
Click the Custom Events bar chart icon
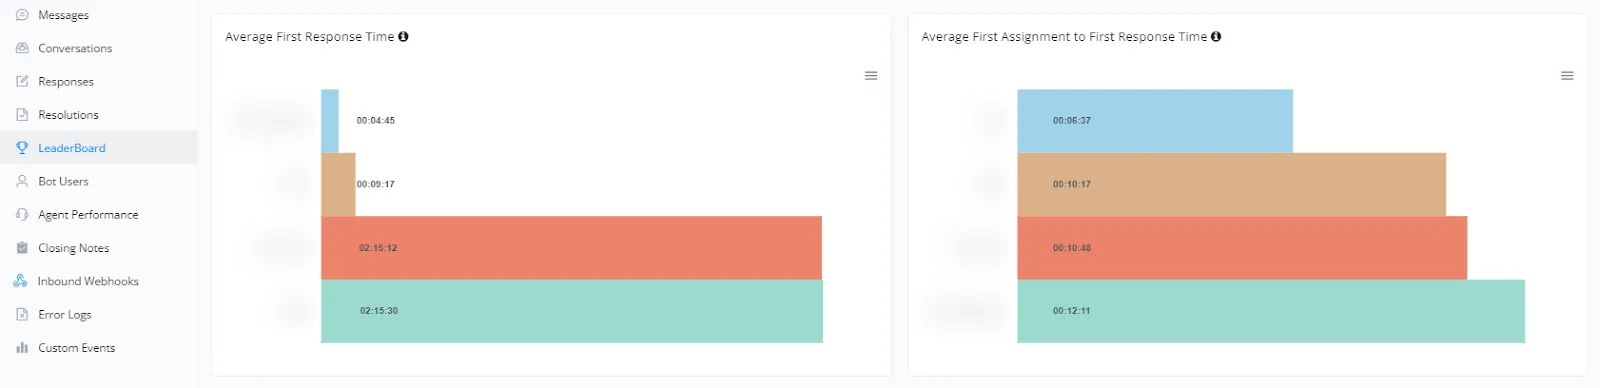22,348
